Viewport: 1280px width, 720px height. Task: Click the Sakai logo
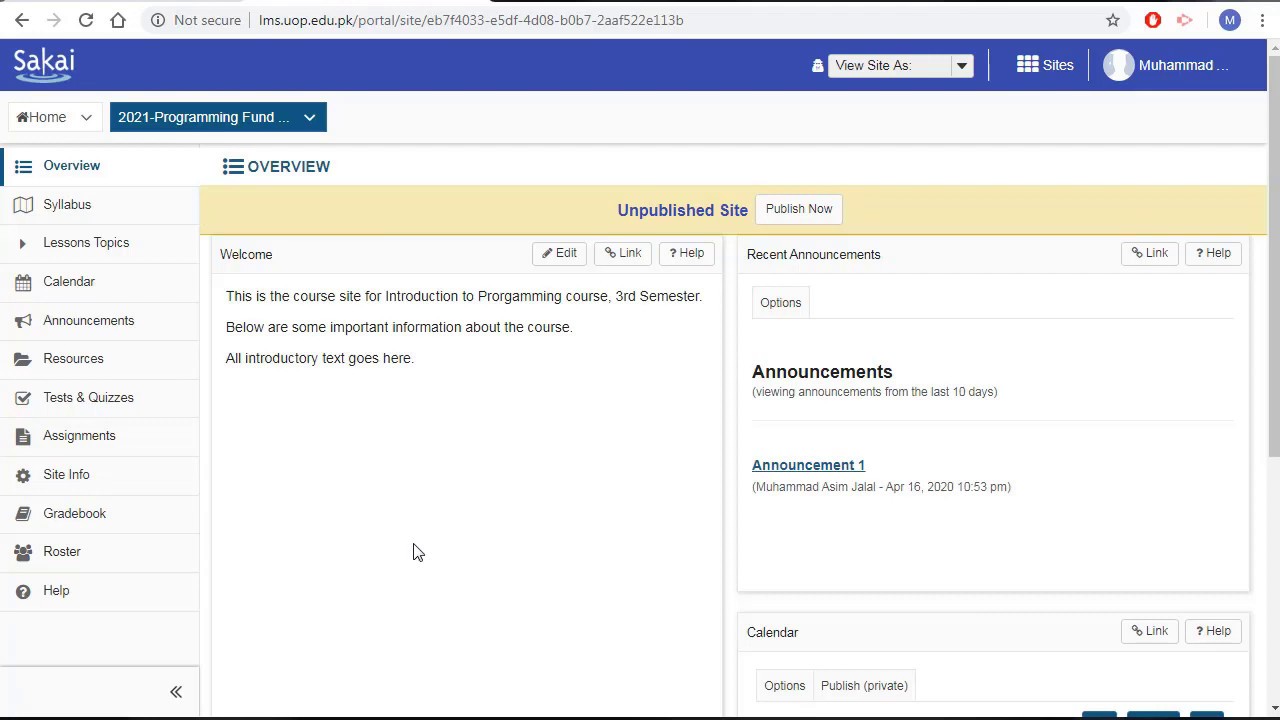(44, 65)
